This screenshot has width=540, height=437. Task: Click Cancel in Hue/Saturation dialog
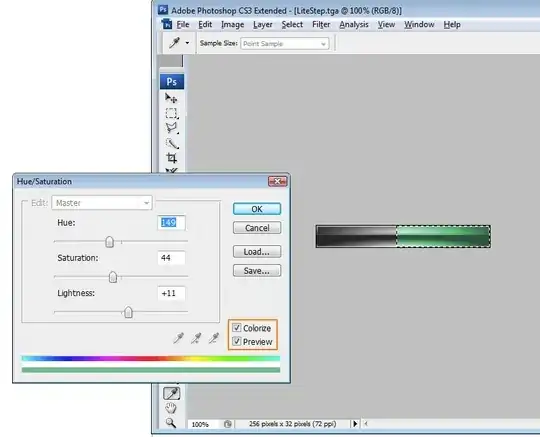point(257,228)
